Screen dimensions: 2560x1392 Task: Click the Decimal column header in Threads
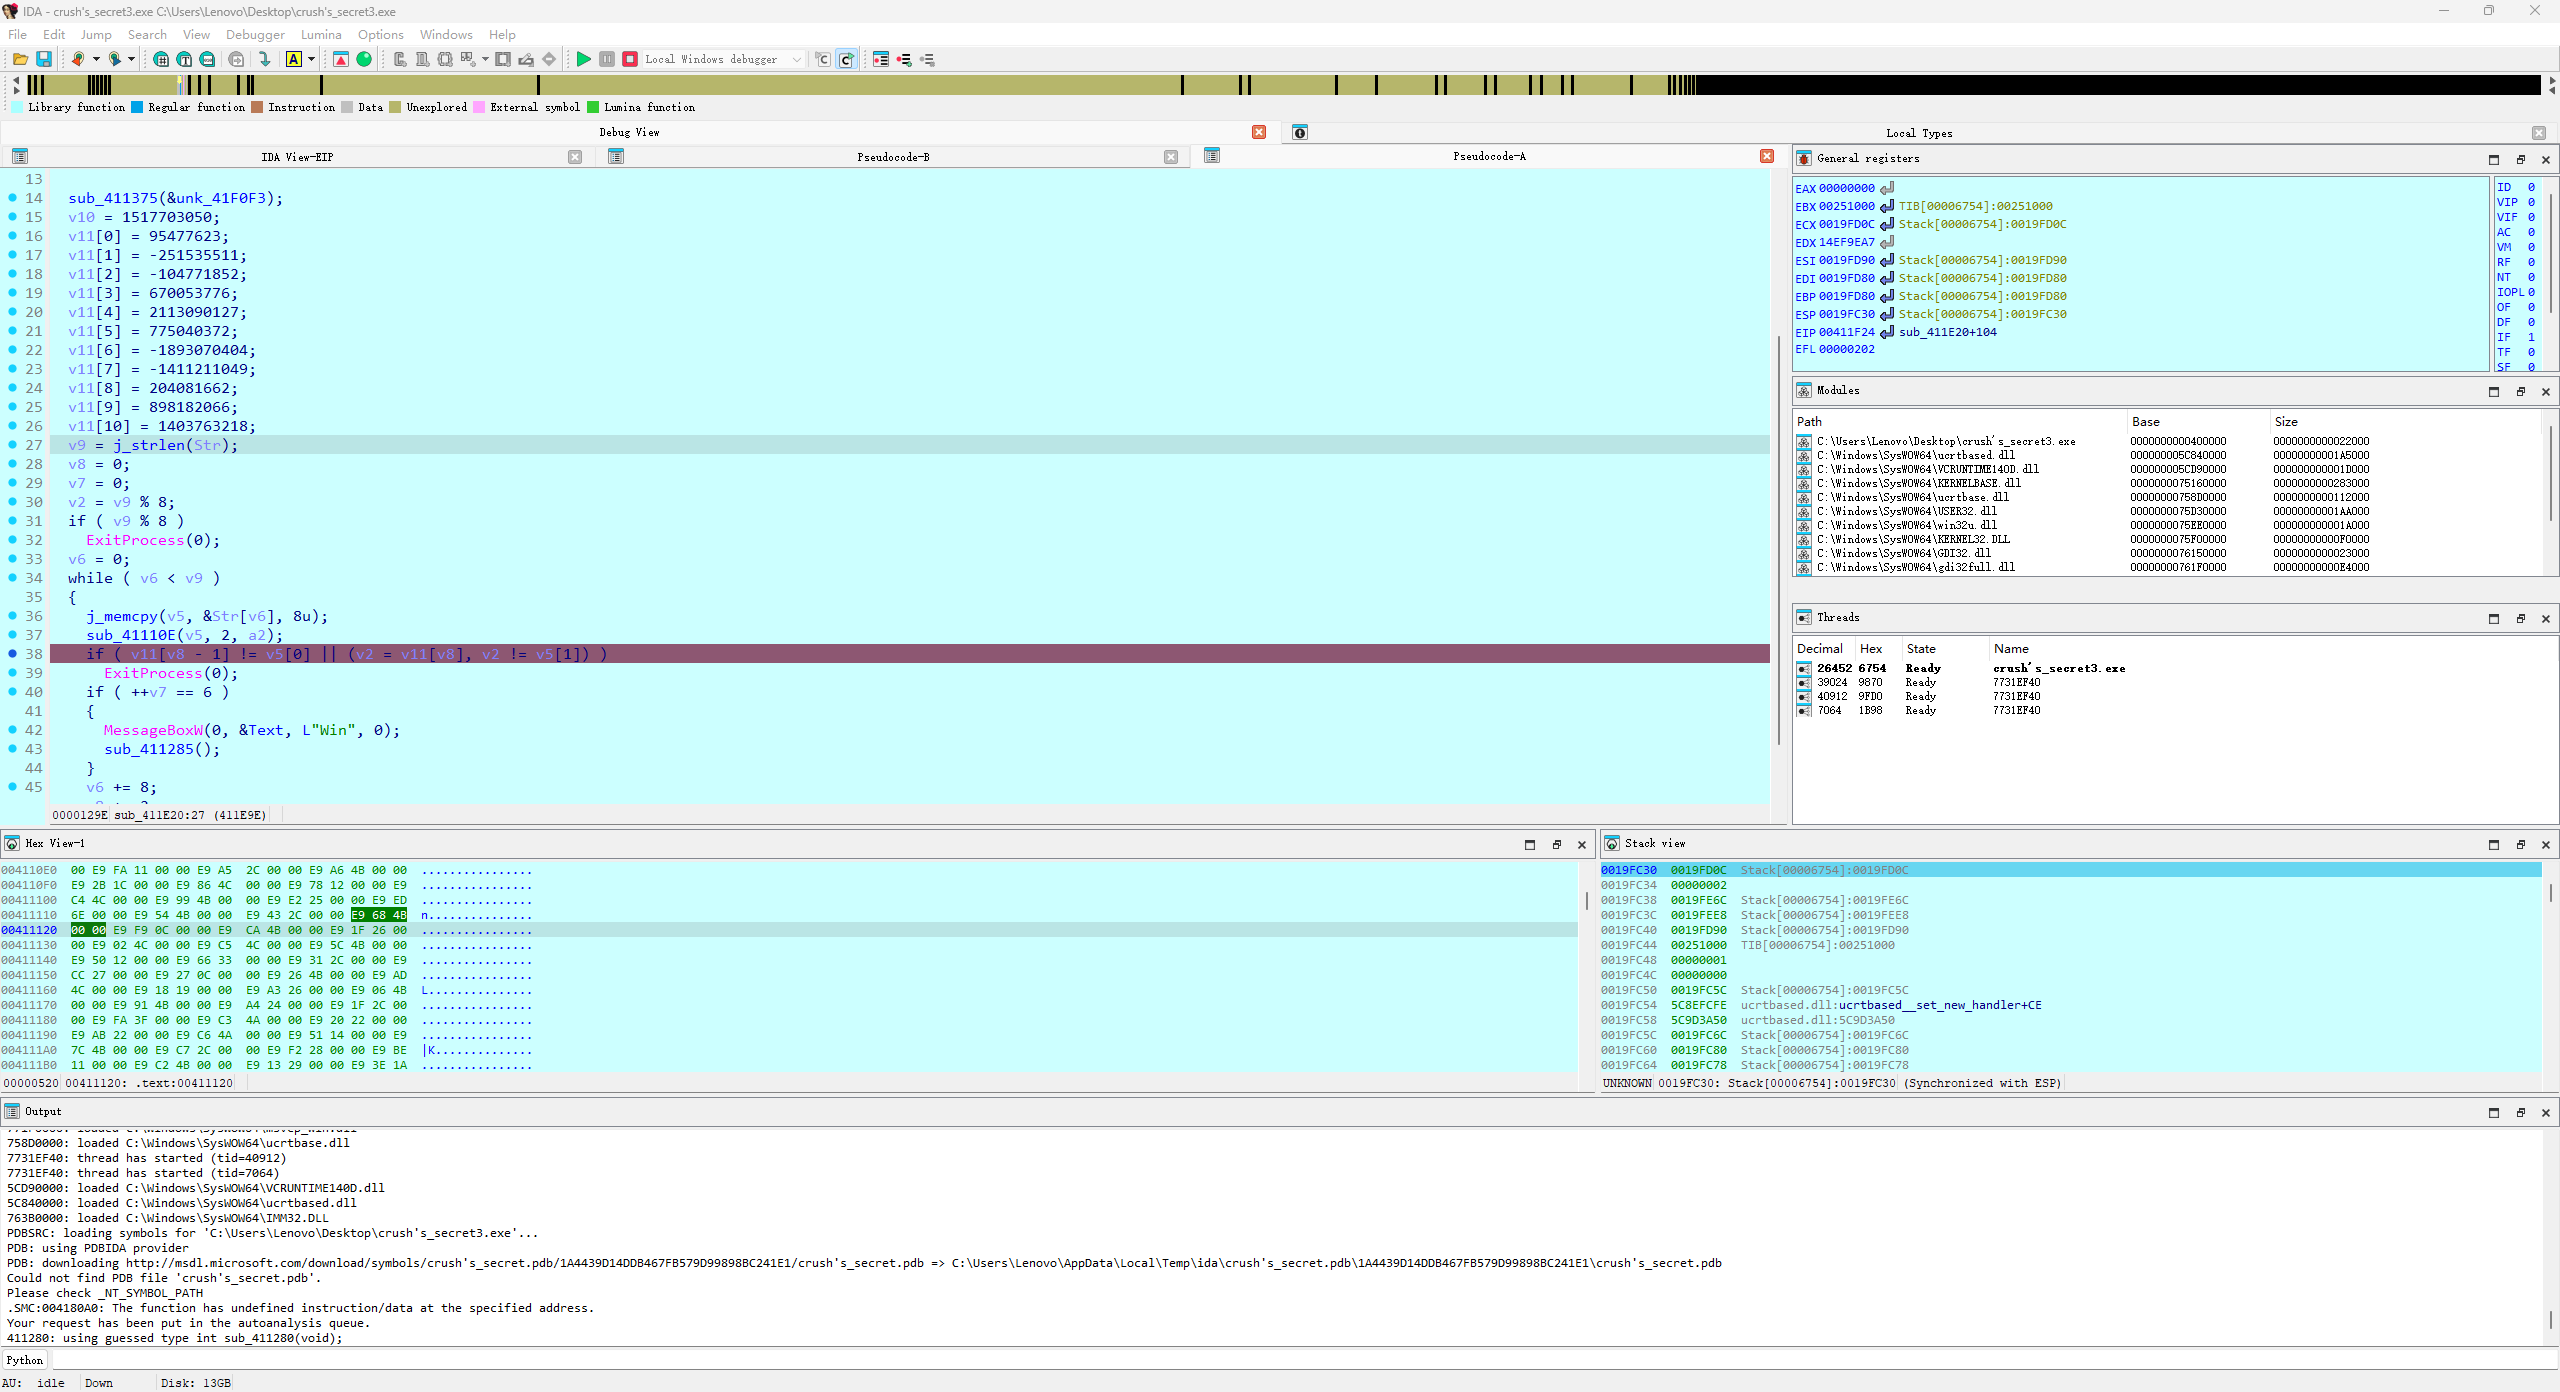click(1820, 649)
